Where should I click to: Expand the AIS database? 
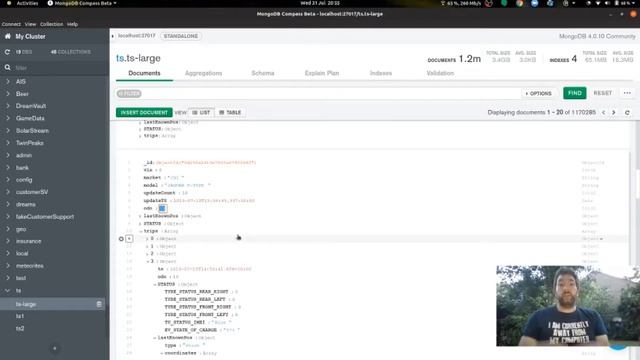[x=8, y=82]
